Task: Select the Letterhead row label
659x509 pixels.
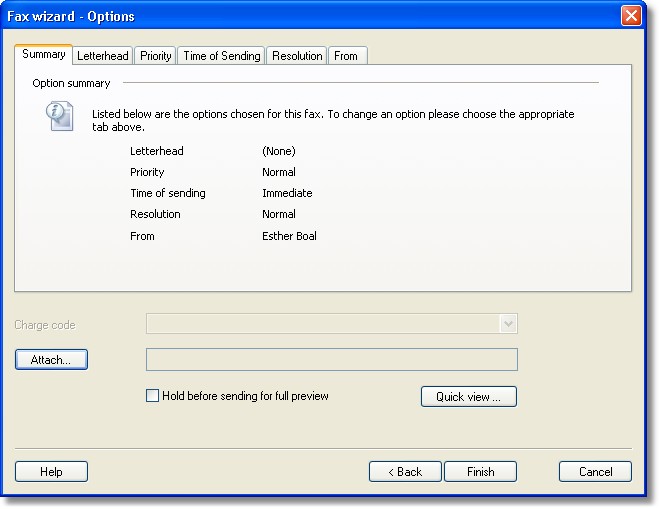Action: pyautogui.click(x=157, y=151)
